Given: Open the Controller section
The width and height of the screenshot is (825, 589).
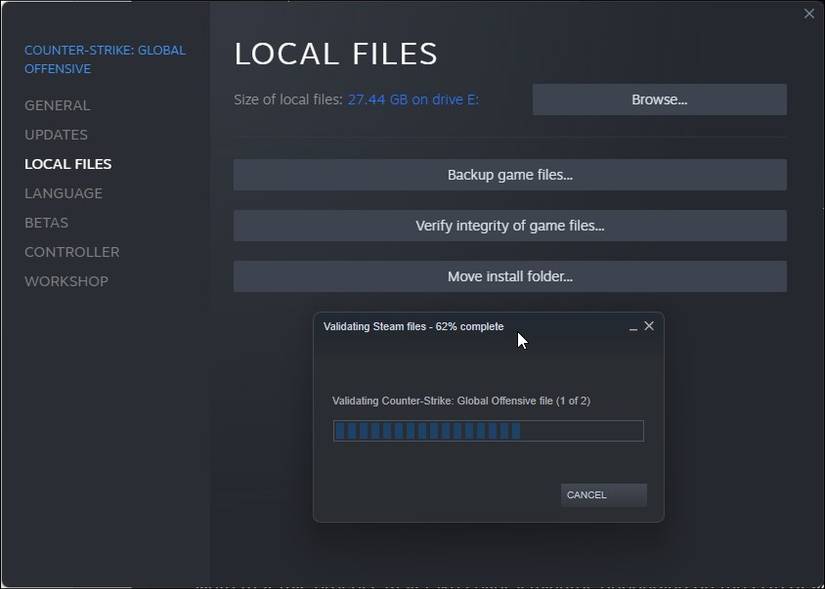Looking at the screenshot, I should tap(72, 252).
